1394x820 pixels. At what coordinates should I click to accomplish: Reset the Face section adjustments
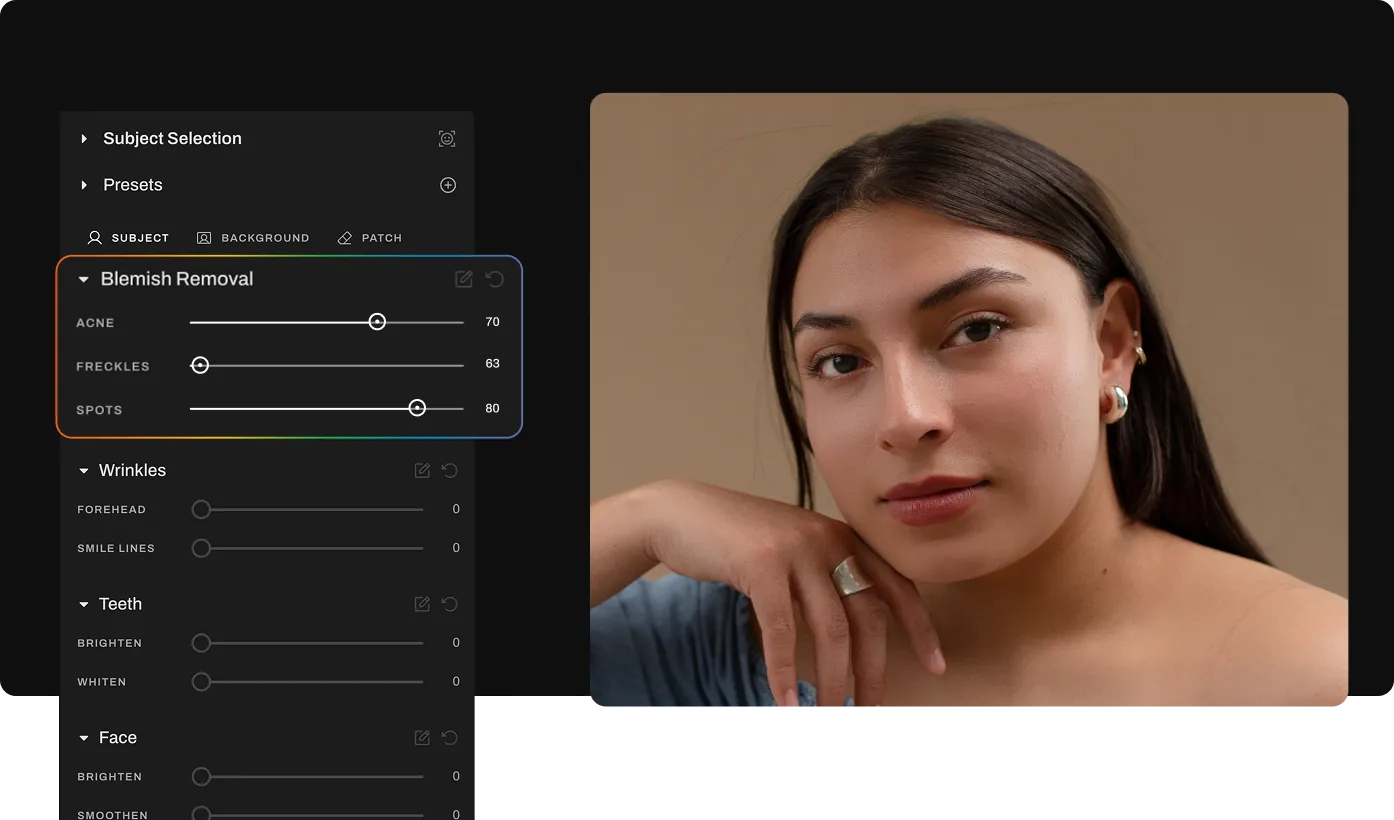450,738
